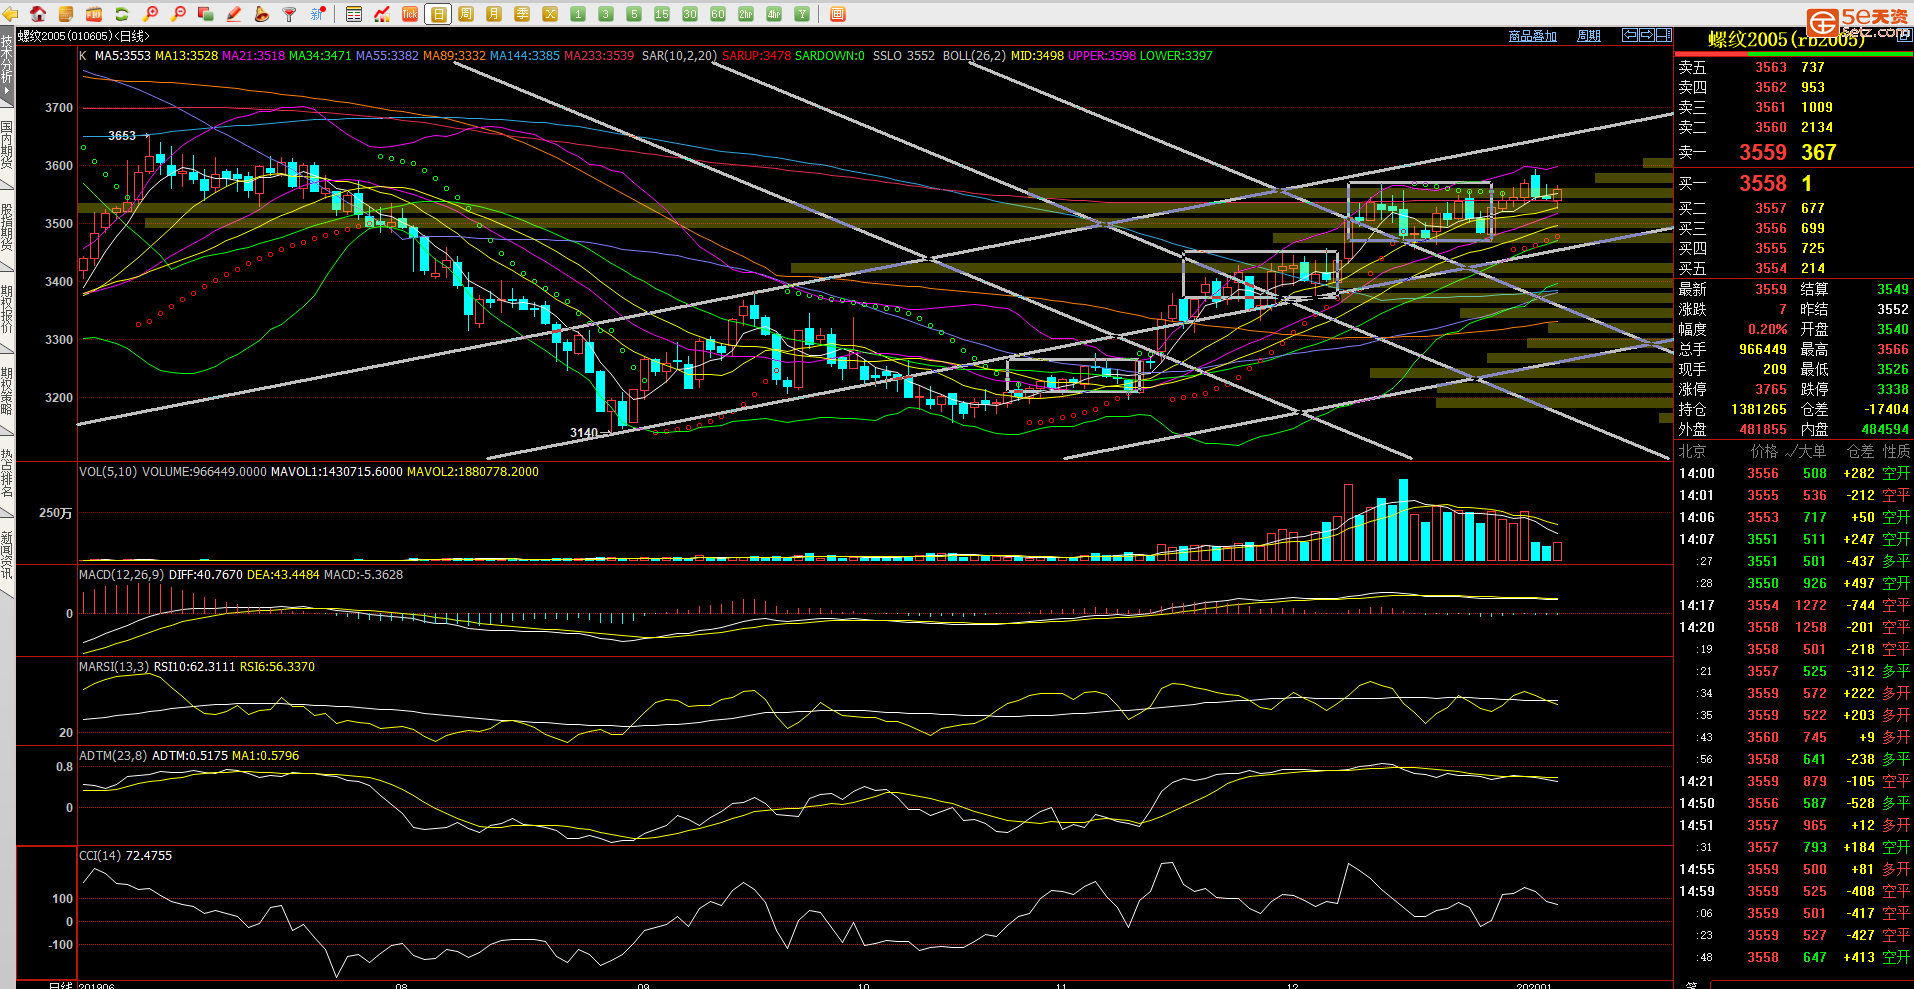
Task: Go to the red Home icon
Action: (x=38, y=14)
